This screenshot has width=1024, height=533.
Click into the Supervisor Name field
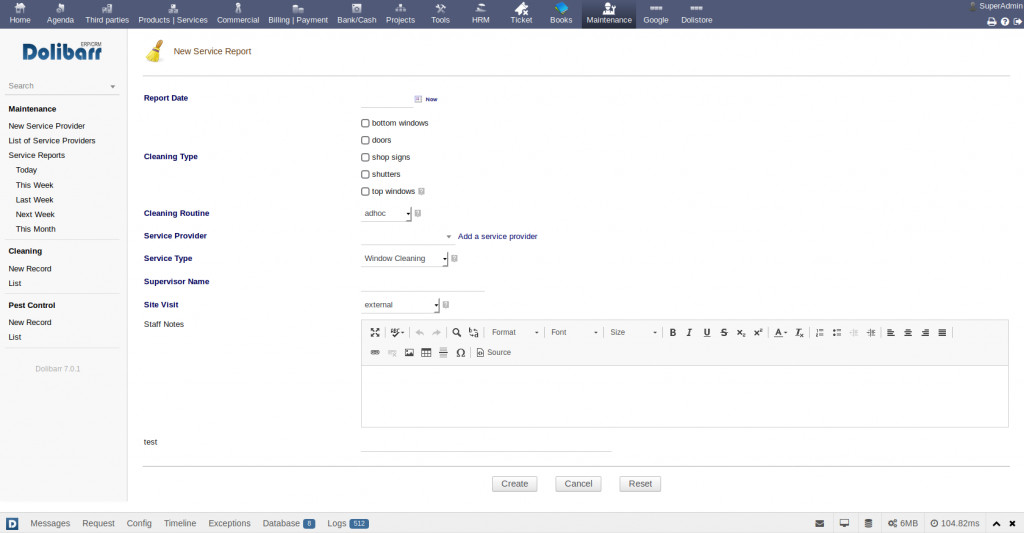coord(422,282)
